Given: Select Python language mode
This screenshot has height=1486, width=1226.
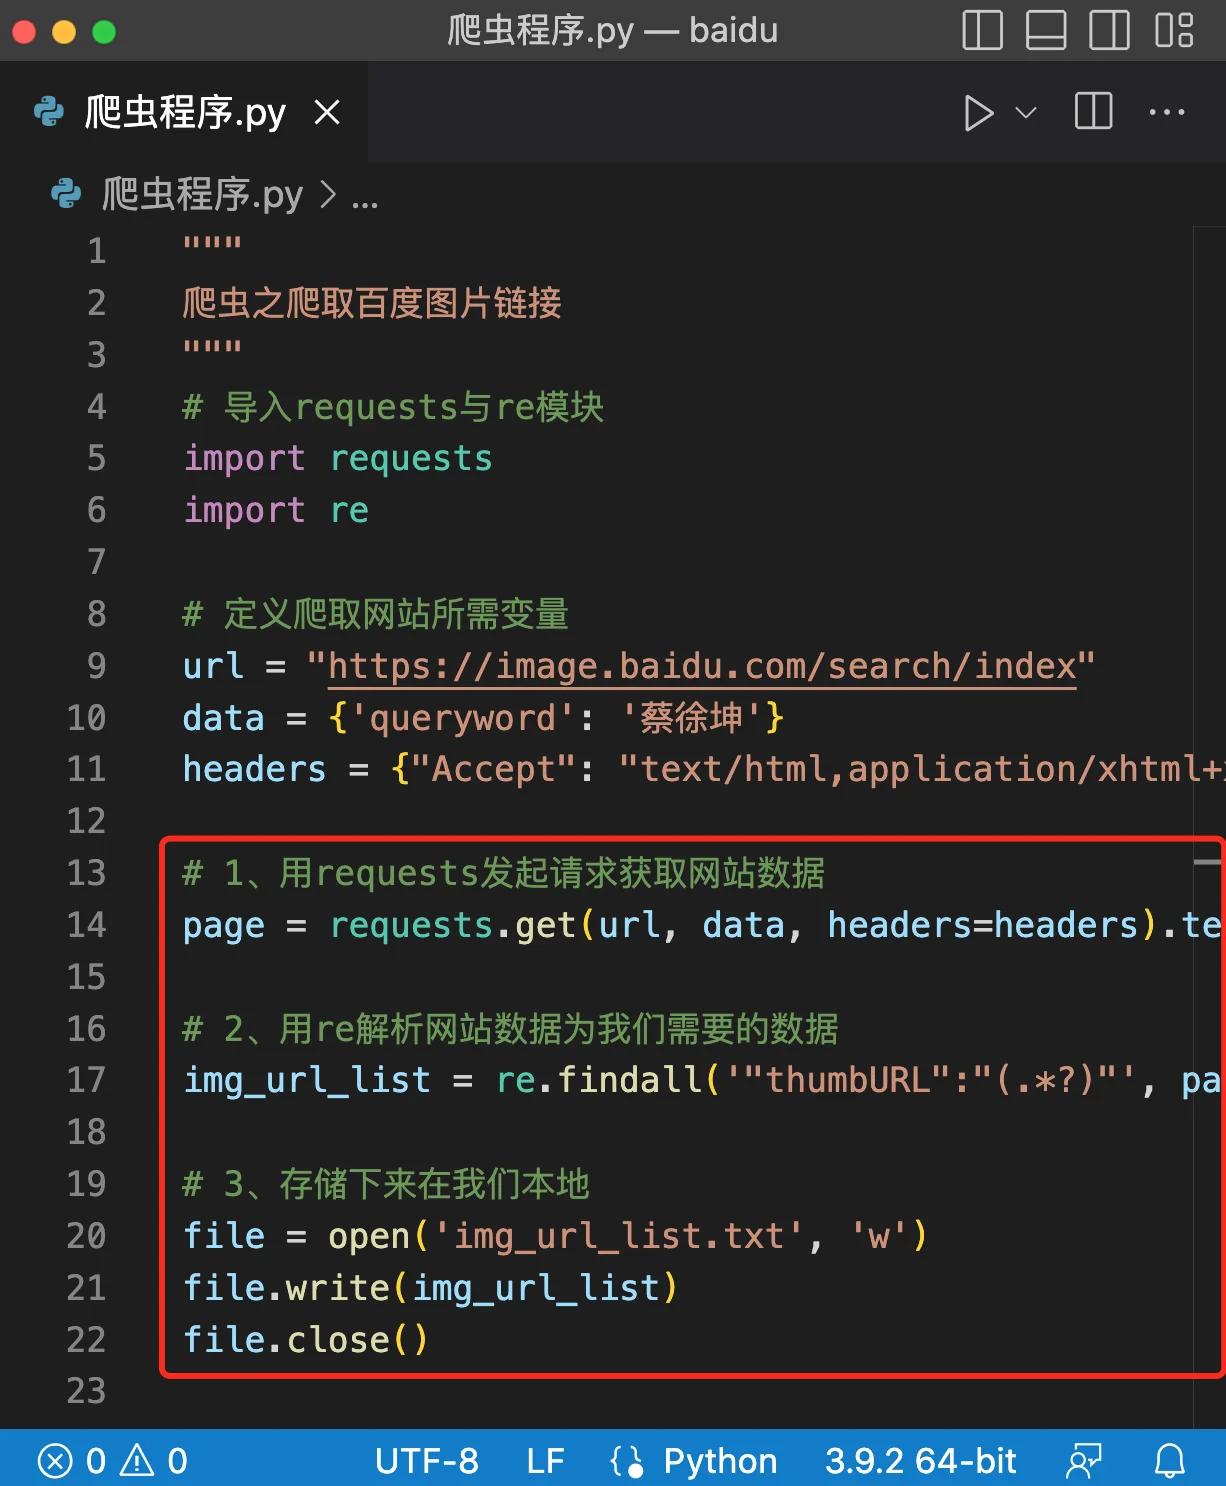Looking at the screenshot, I should coord(720,1461).
